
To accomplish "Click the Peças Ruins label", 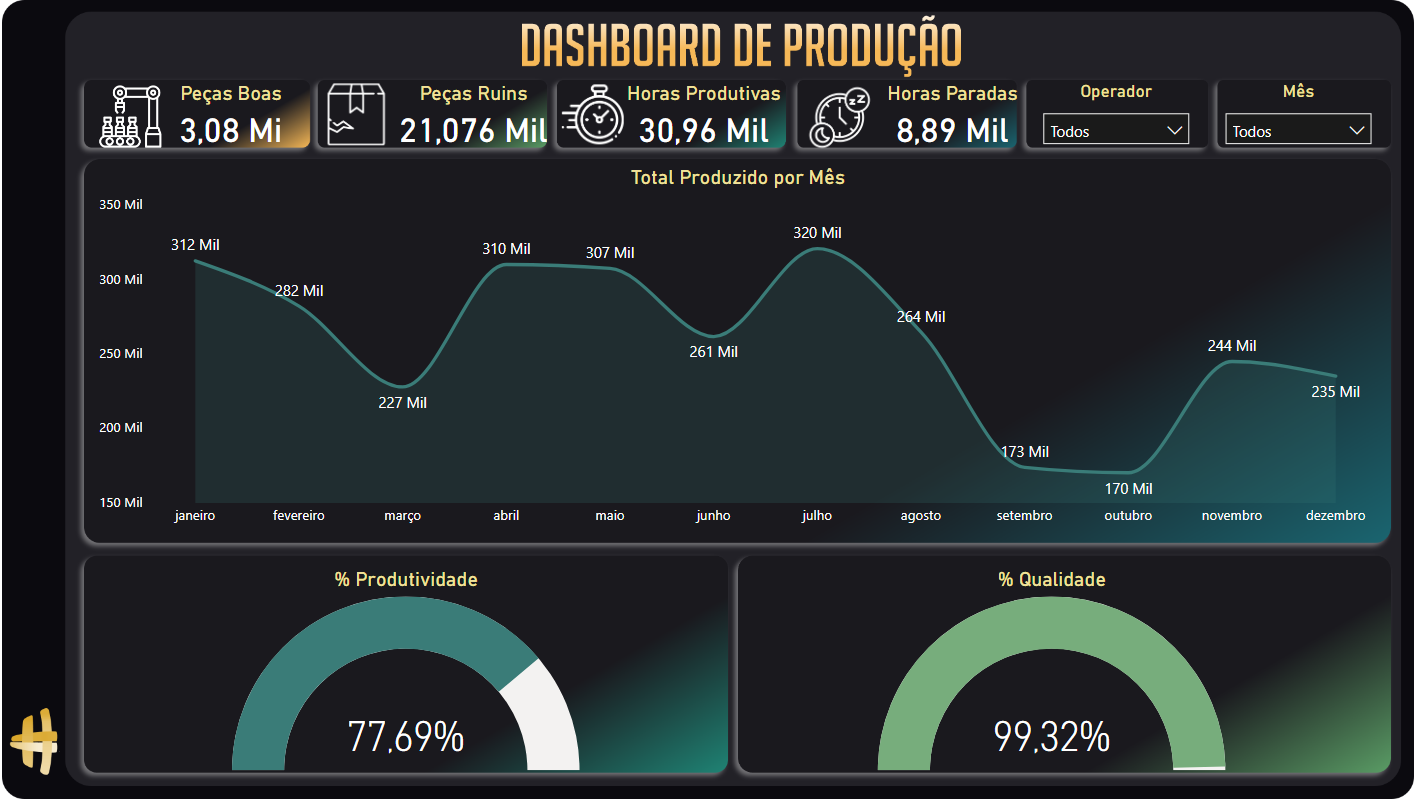I will tap(474, 94).
